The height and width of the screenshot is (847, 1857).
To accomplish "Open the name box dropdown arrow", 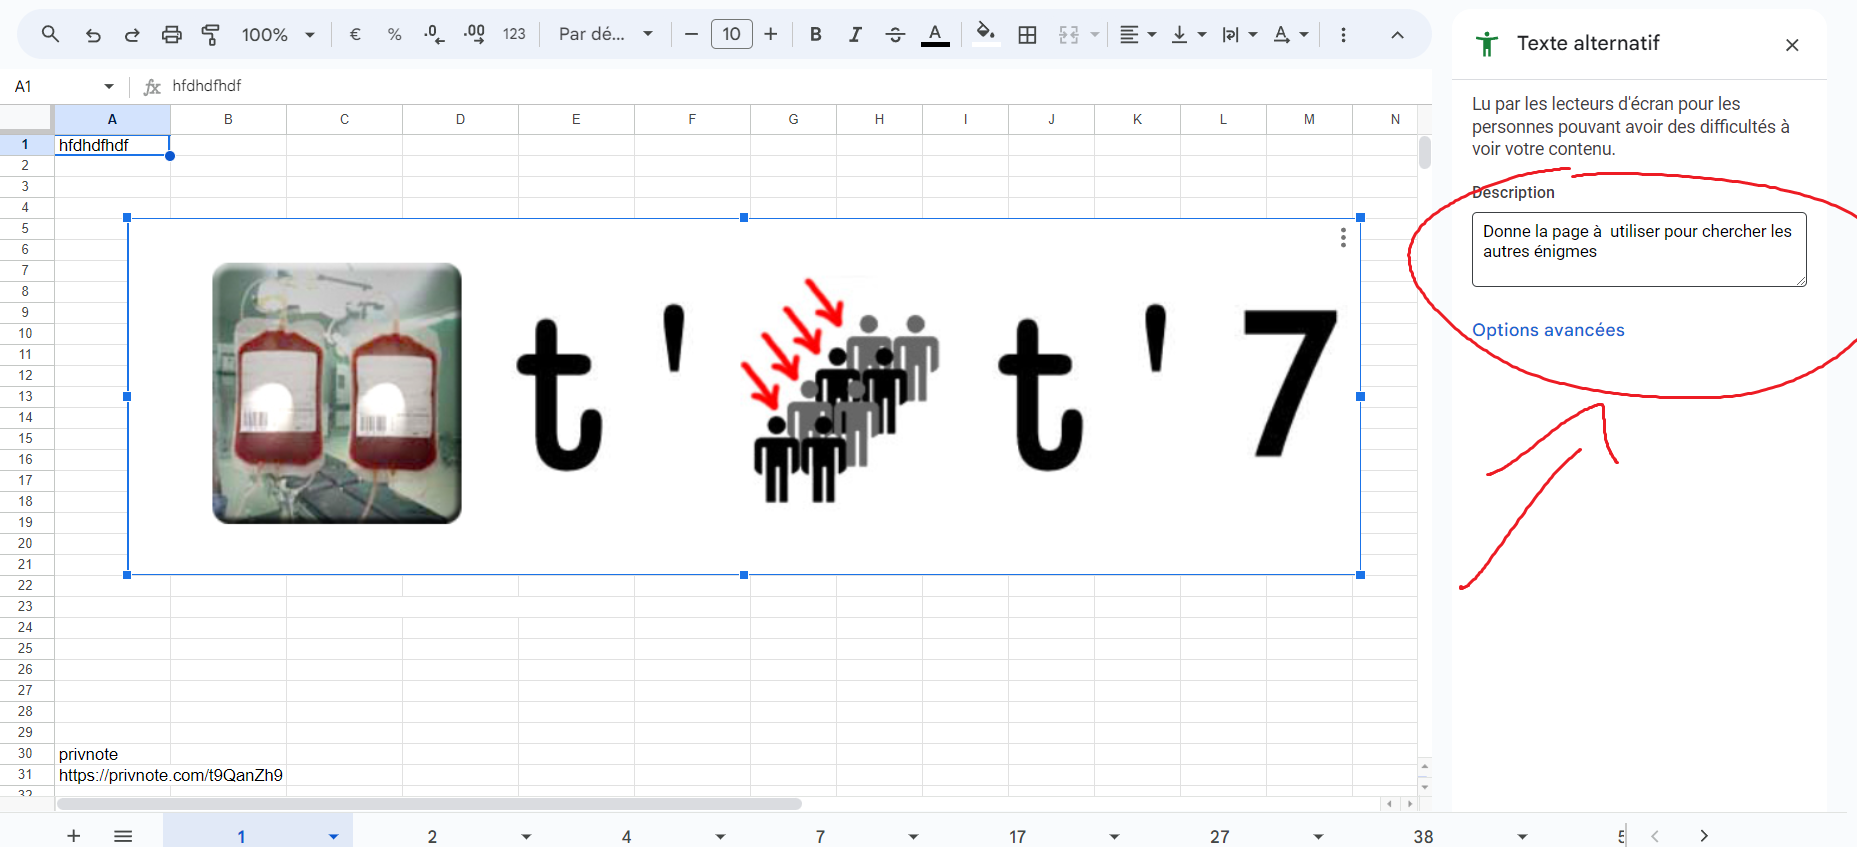I will click(x=109, y=86).
